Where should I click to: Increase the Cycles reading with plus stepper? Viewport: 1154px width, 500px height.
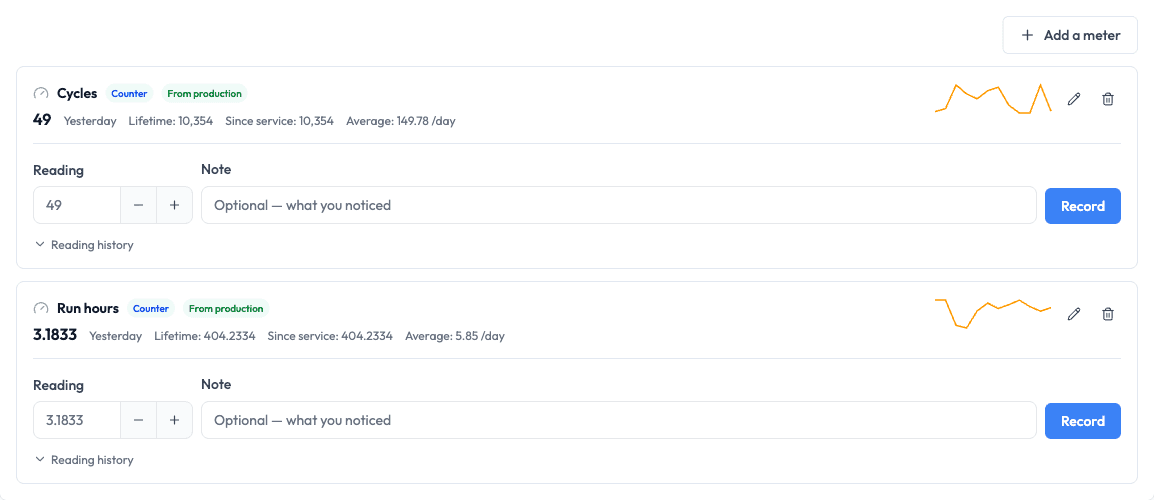[174, 205]
